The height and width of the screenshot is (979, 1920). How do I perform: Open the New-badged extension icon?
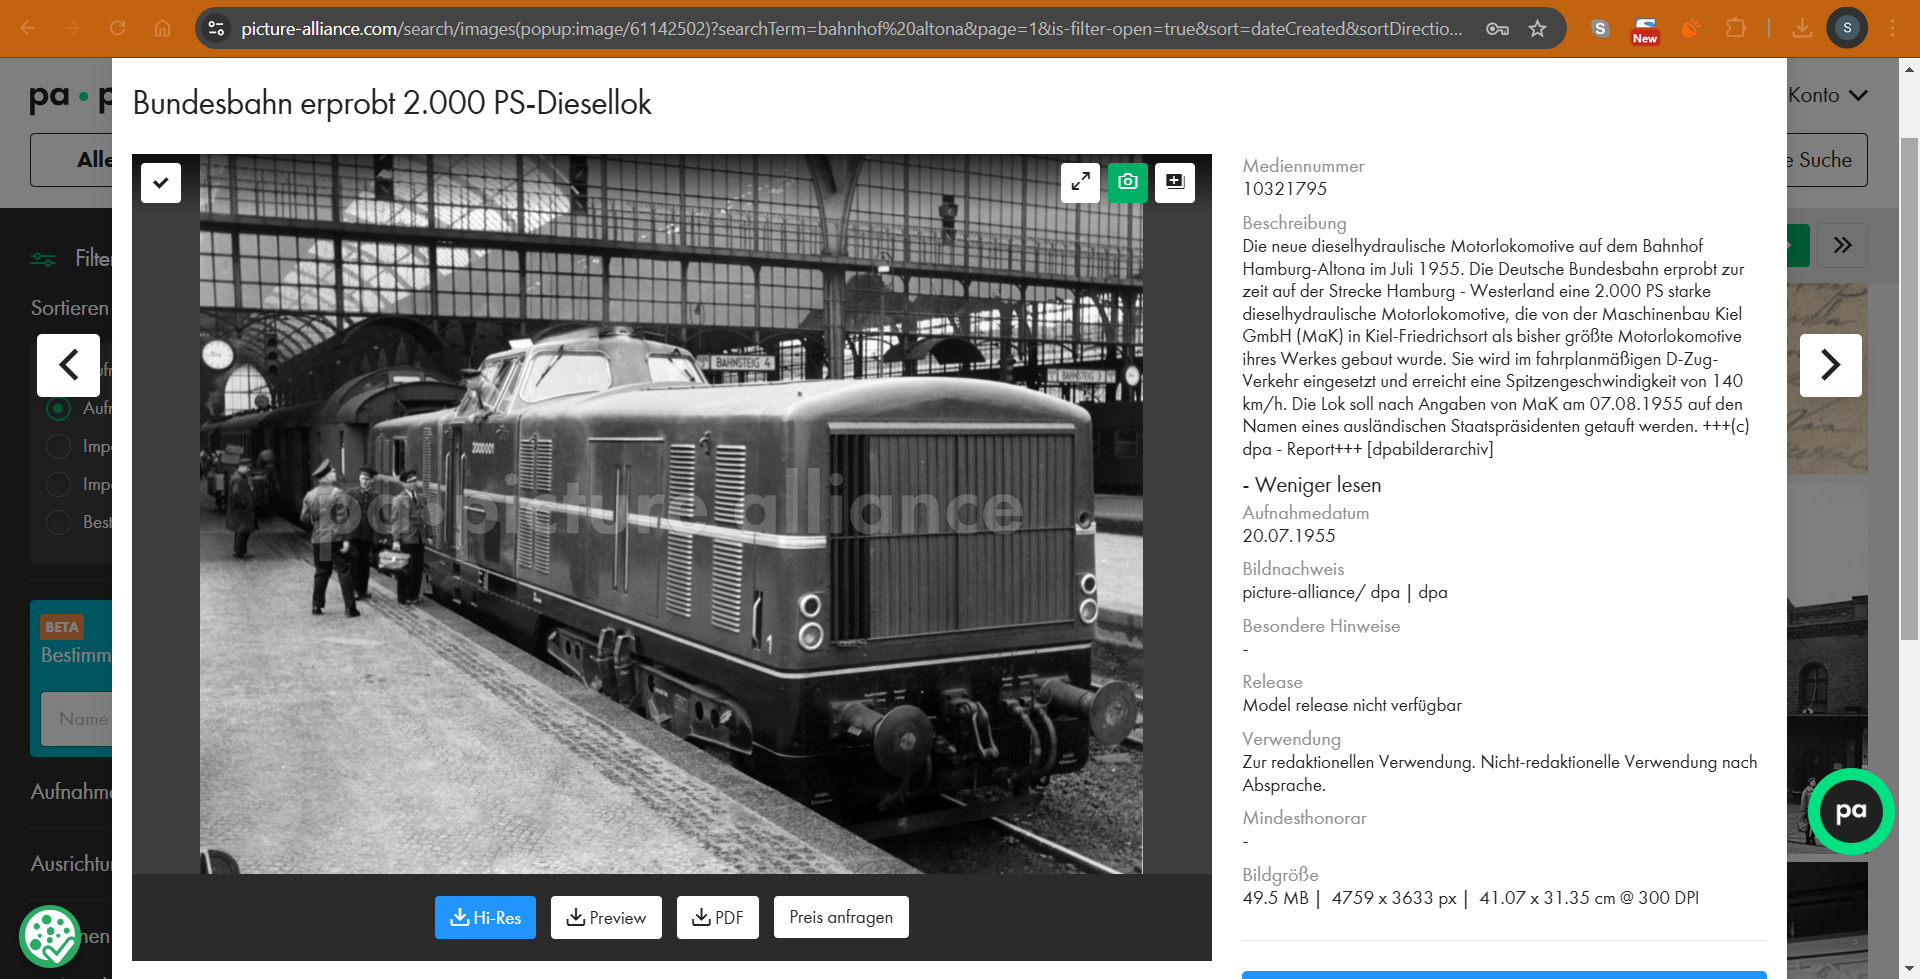(1645, 29)
